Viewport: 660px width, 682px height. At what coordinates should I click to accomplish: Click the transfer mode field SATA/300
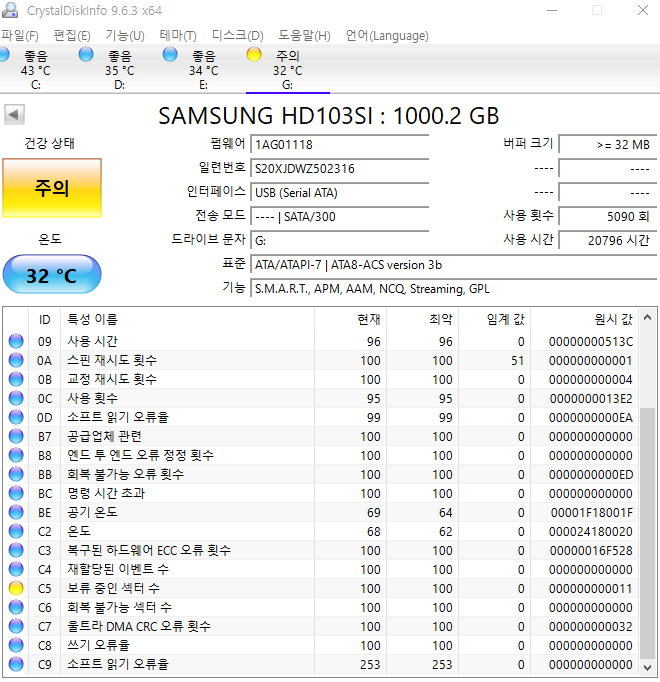point(340,216)
